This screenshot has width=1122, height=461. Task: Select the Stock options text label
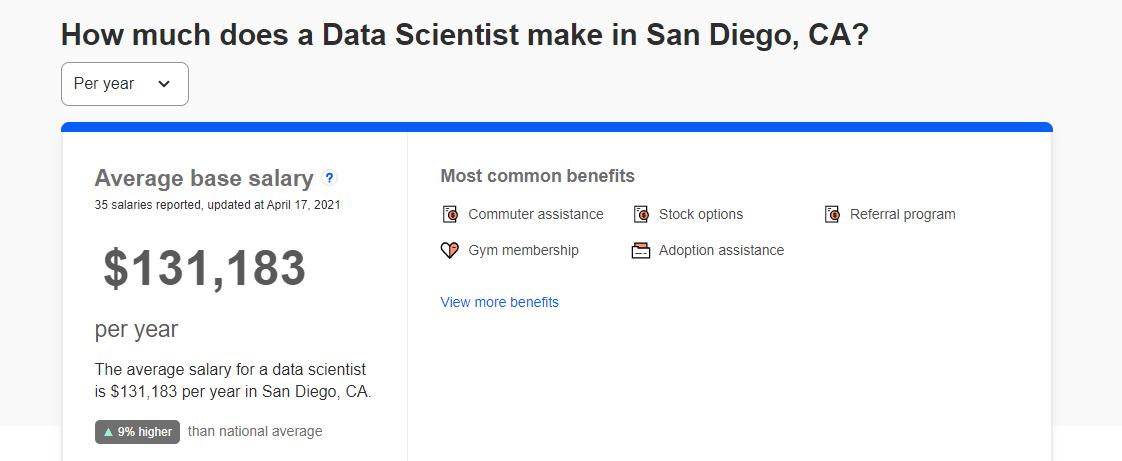[x=701, y=214]
